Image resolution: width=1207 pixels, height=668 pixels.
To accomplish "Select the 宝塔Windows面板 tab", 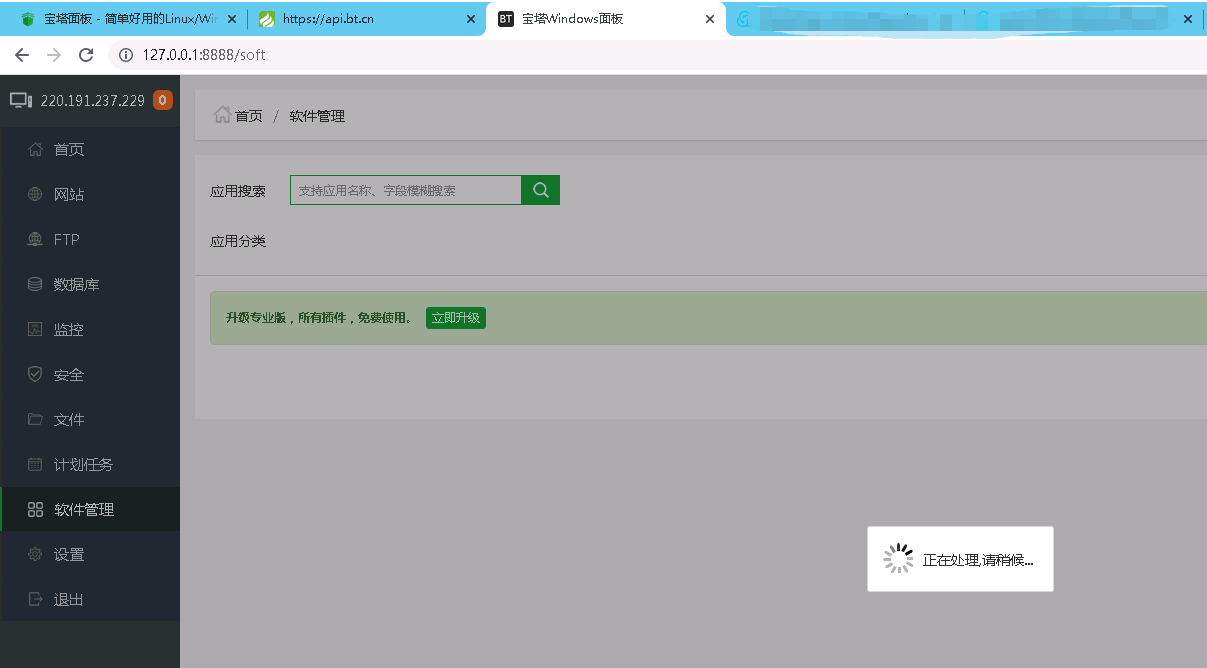I will [606, 19].
